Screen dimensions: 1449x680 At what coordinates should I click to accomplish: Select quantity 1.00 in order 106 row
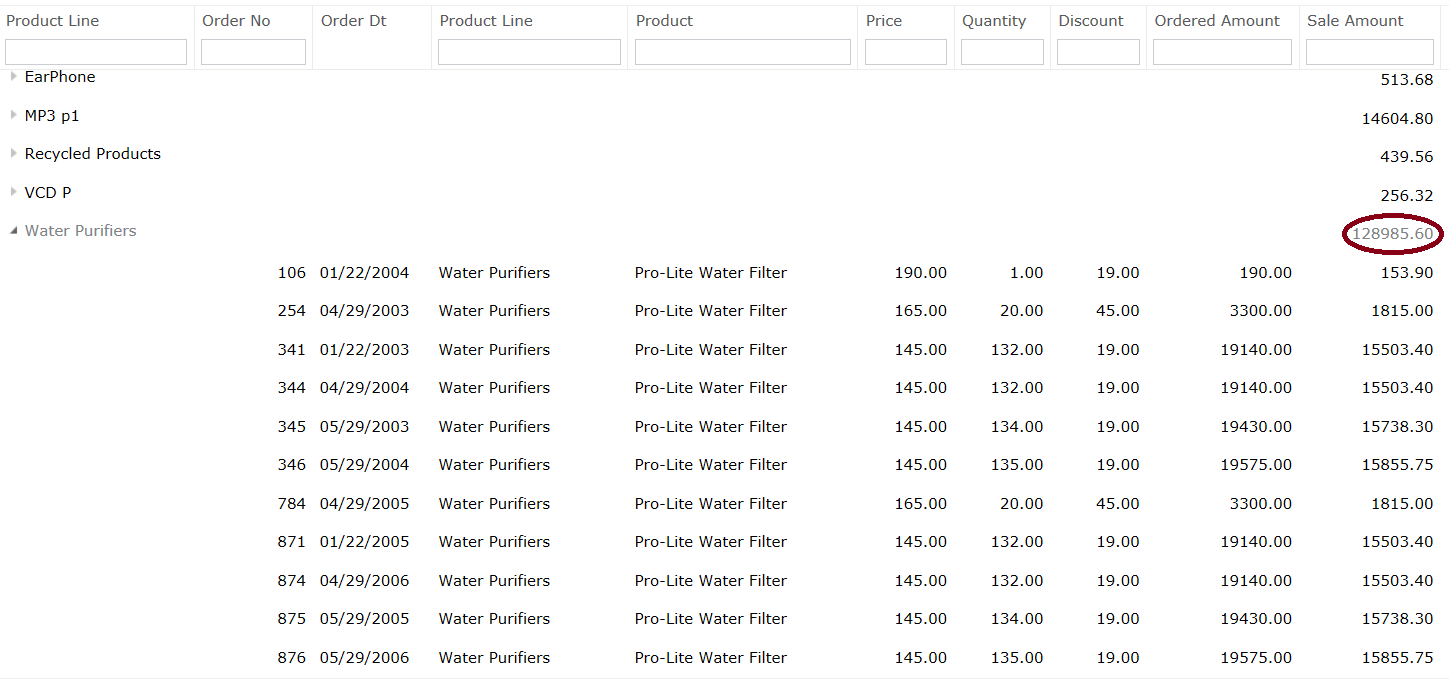(1027, 273)
